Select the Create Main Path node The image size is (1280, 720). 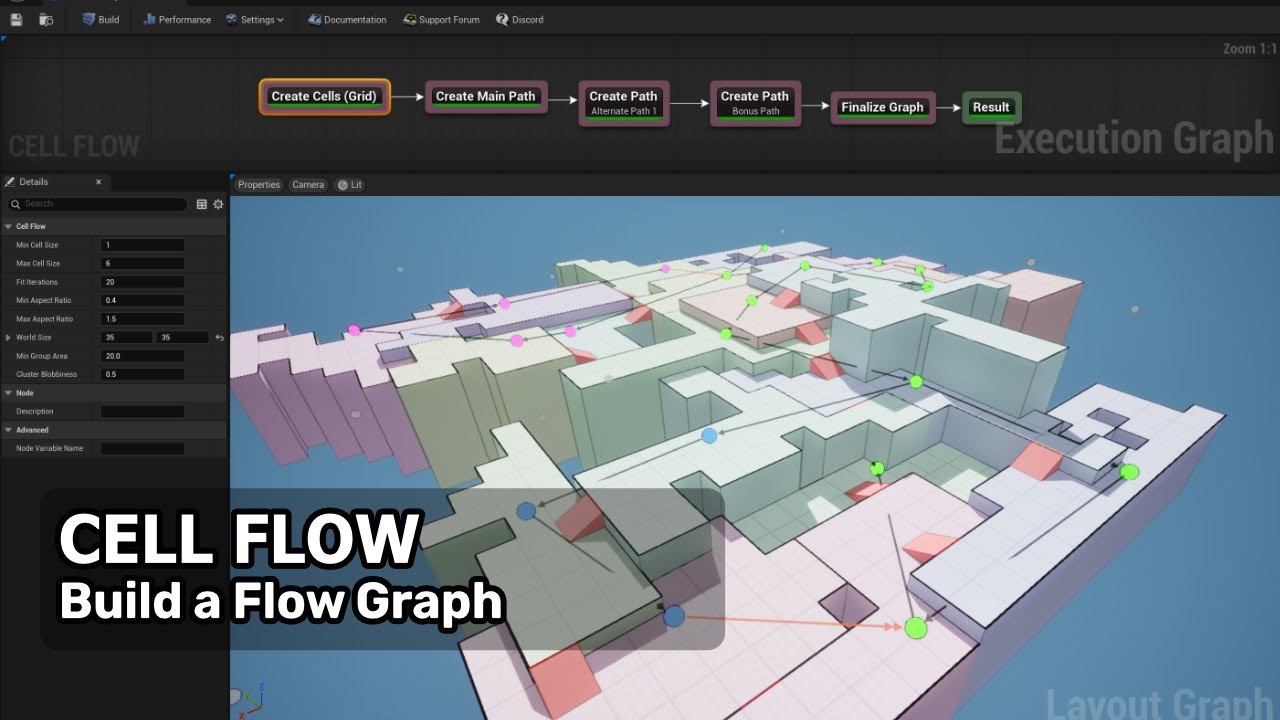tap(486, 97)
